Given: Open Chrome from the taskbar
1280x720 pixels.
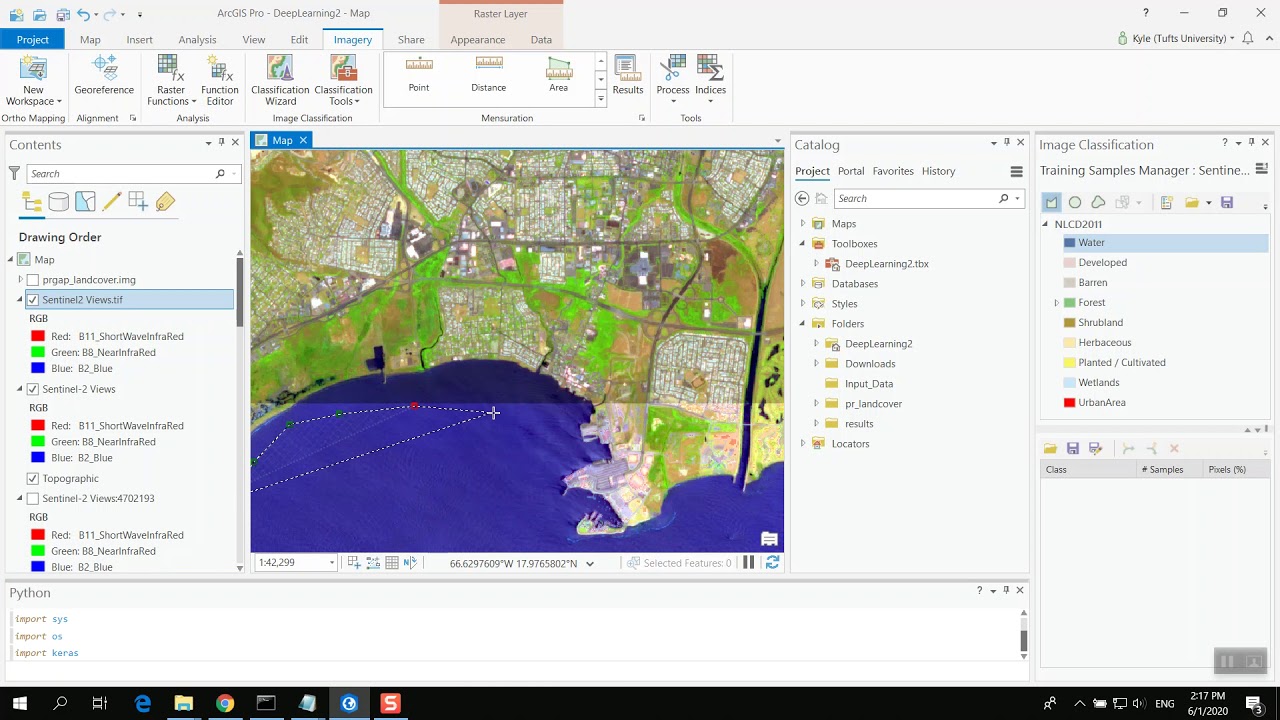Looking at the screenshot, I should 225,704.
